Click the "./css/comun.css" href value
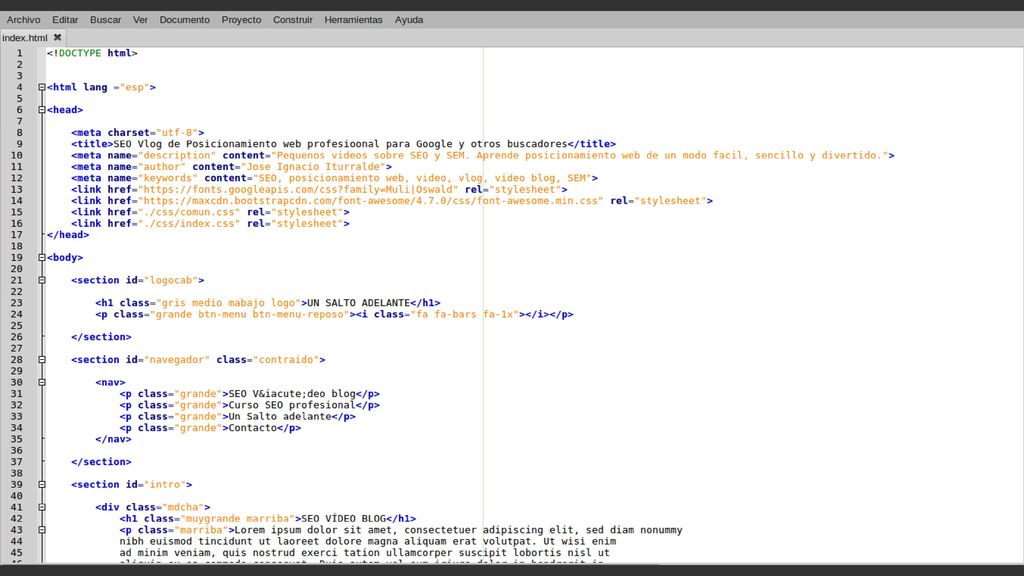 (x=189, y=212)
